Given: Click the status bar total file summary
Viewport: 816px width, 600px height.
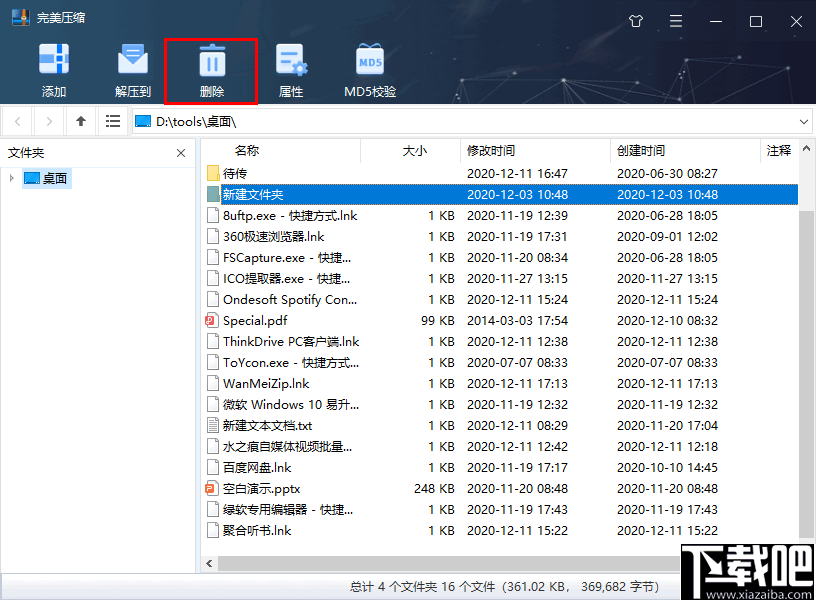Looking at the screenshot, I should click(504, 587).
